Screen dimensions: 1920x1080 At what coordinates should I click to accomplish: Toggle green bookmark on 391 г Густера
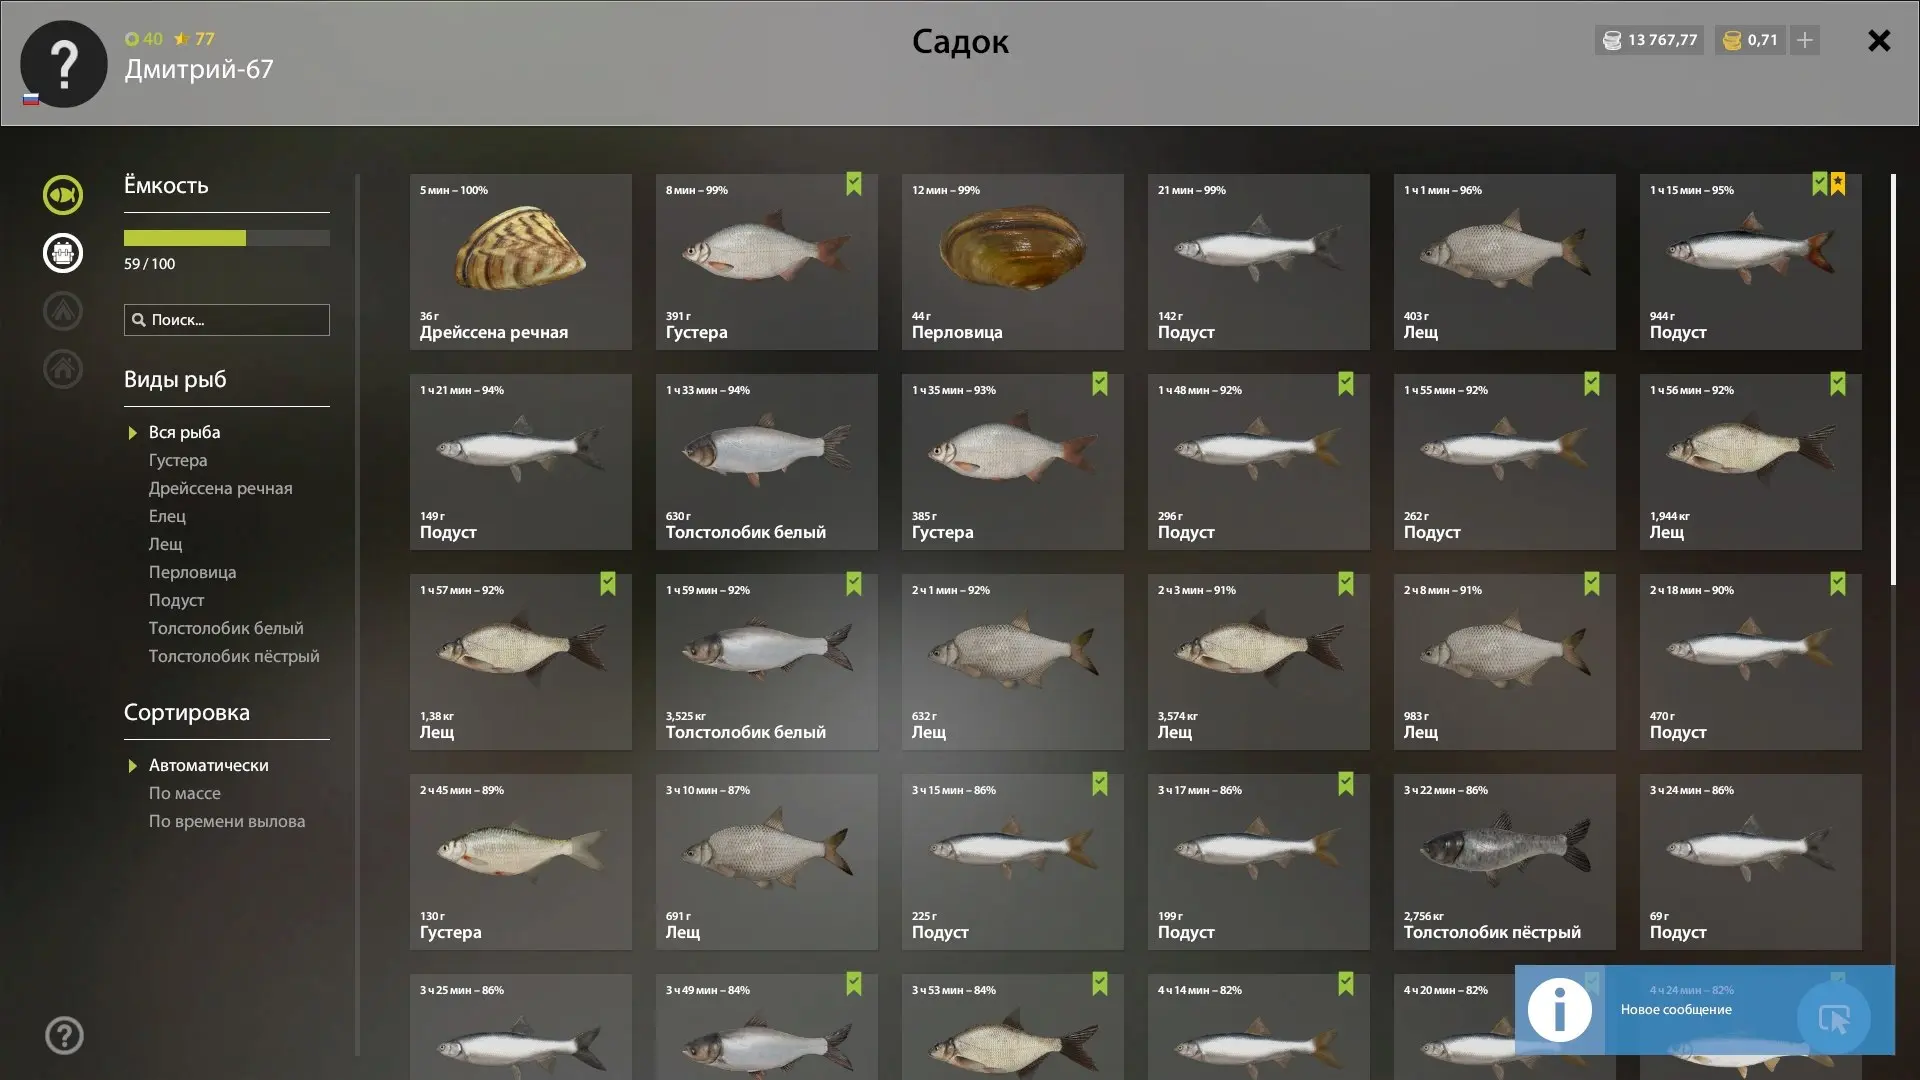coord(854,184)
